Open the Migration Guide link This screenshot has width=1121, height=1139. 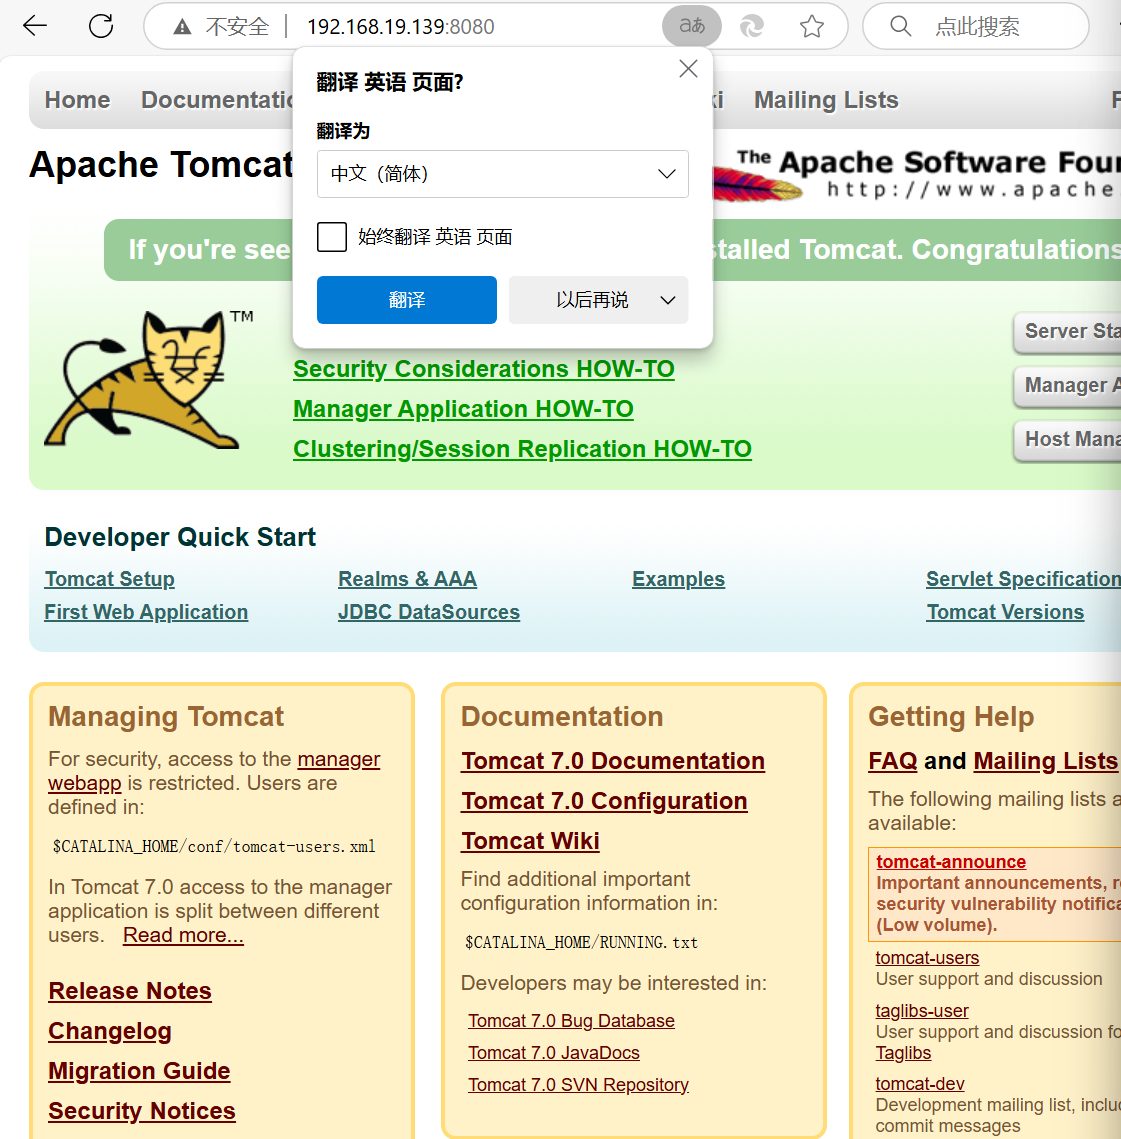coord(139,1071)
